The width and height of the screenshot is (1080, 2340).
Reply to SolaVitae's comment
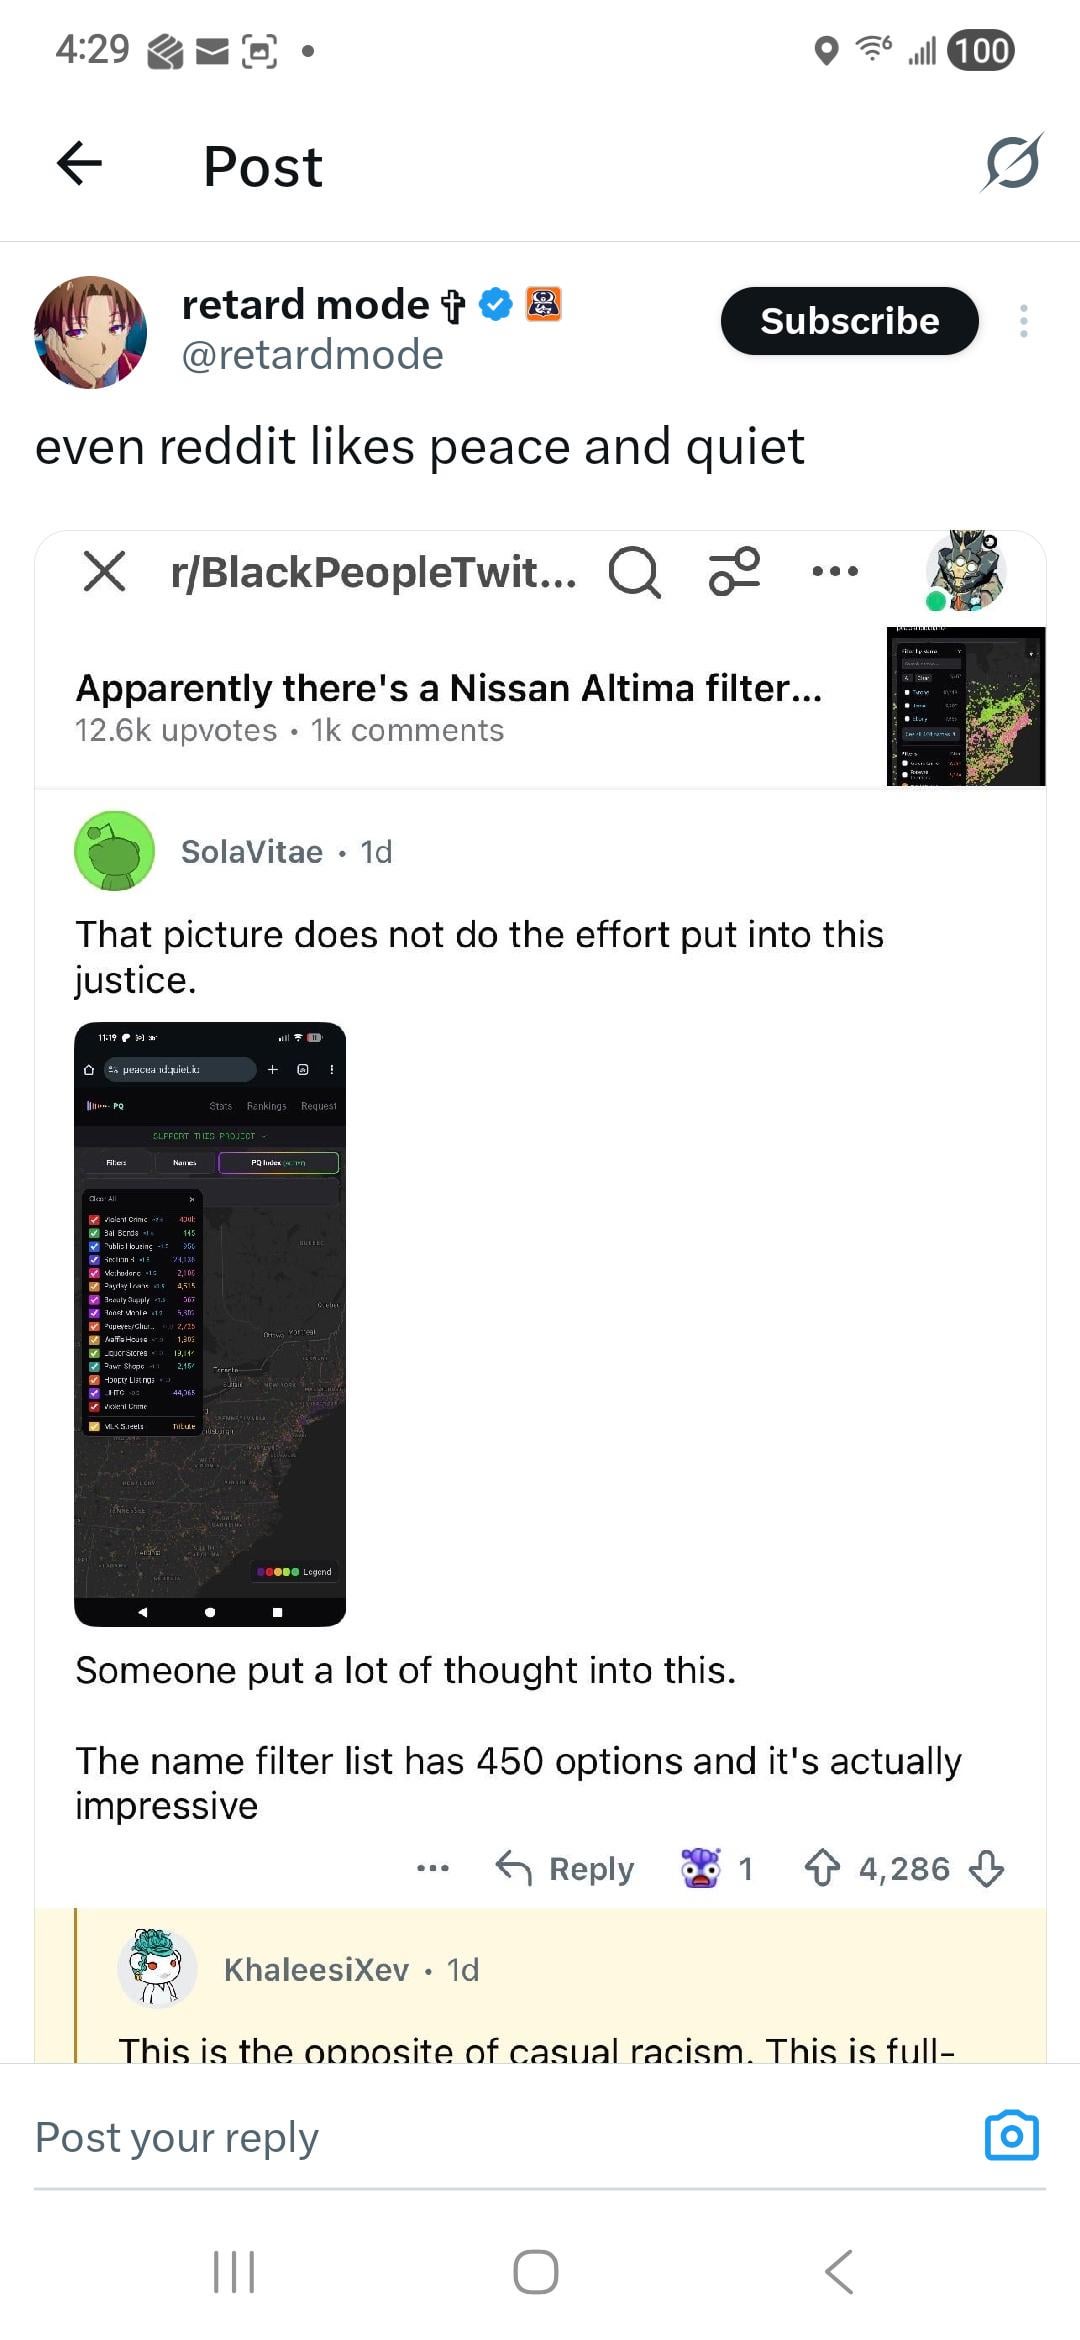coord(565,1868)
